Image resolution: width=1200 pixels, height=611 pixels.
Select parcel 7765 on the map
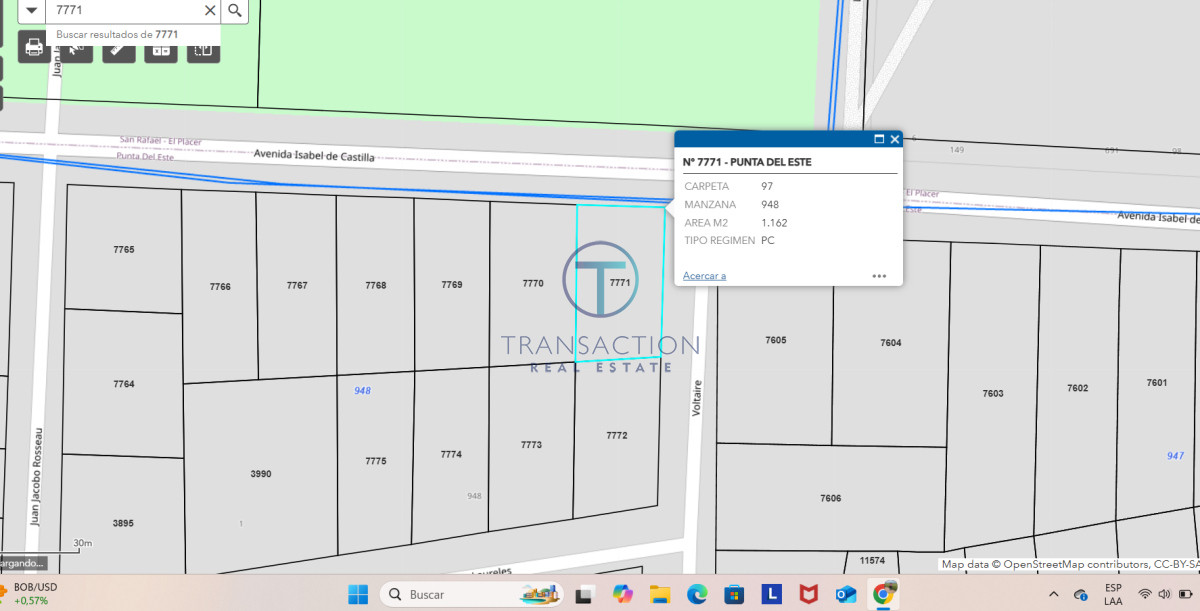[x=124, y=249]
